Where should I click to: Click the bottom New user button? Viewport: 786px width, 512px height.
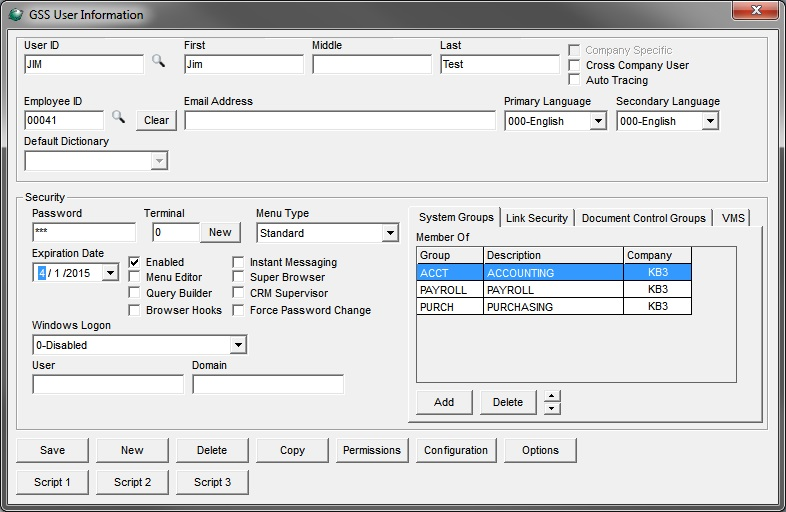(x=132, y=450)
